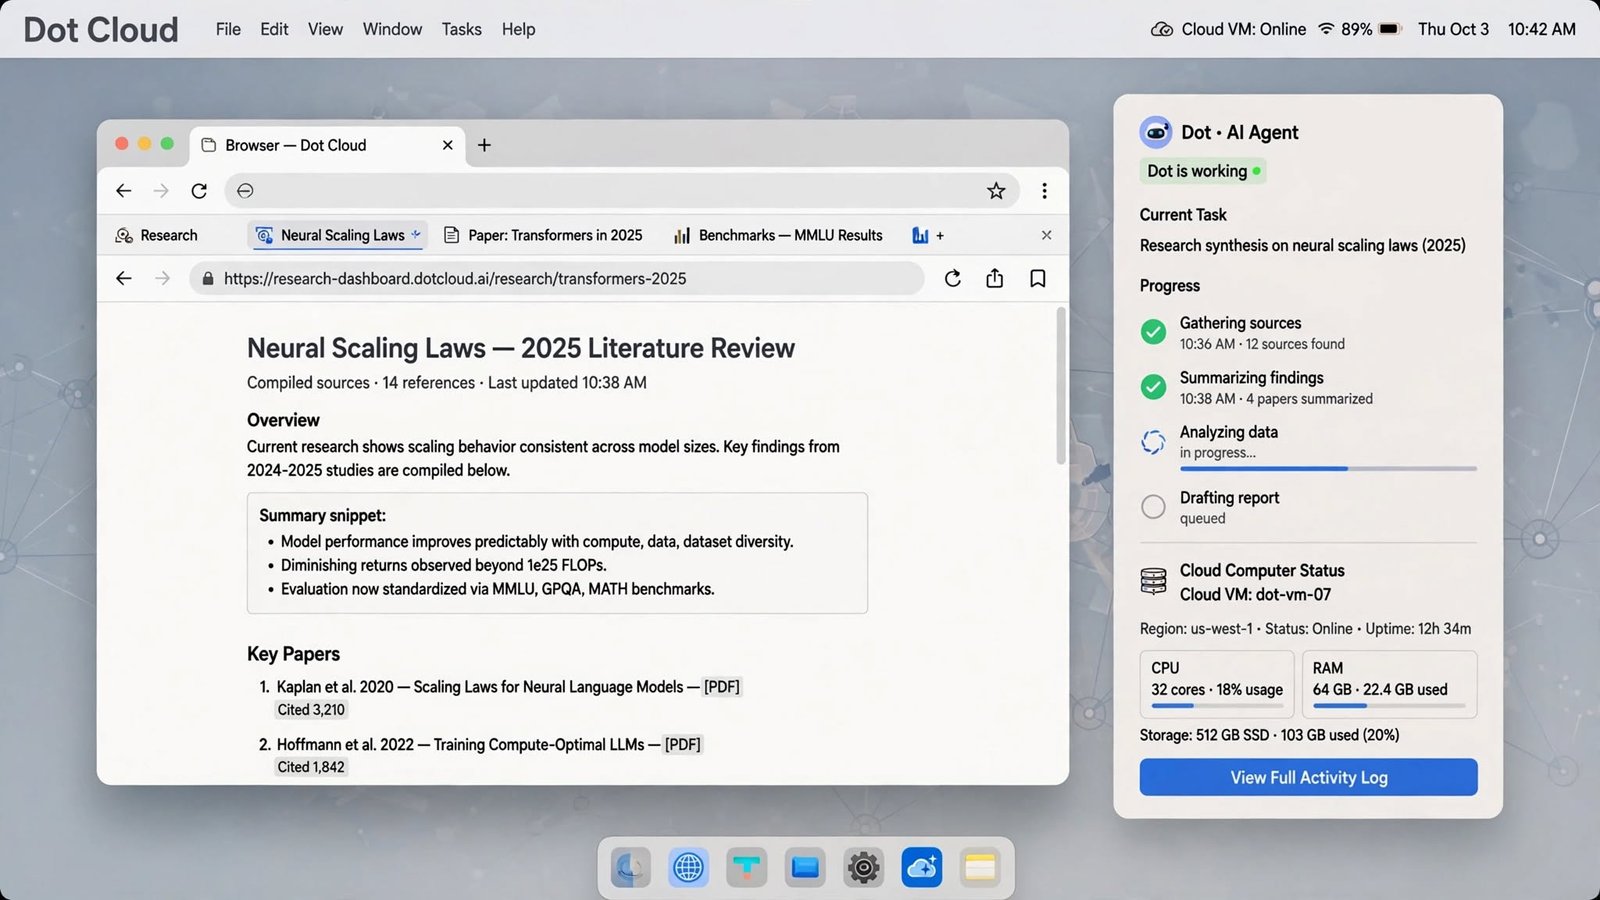This screenshot has height=900, width=1600.
Task: Open Kaplan et al. 2020 PDF link
Action: (x=722, y=687)
